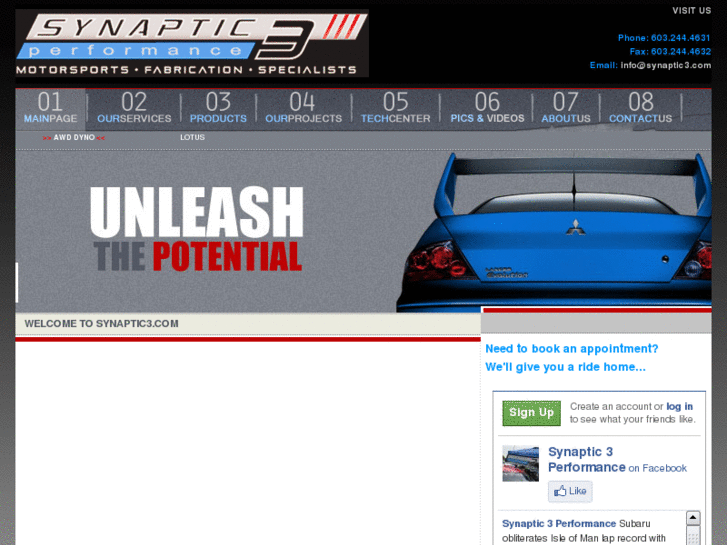Click the phone number 603.244.4631
Image resolution: width=727 pixels, height=545 pixels.
point(680,38)
